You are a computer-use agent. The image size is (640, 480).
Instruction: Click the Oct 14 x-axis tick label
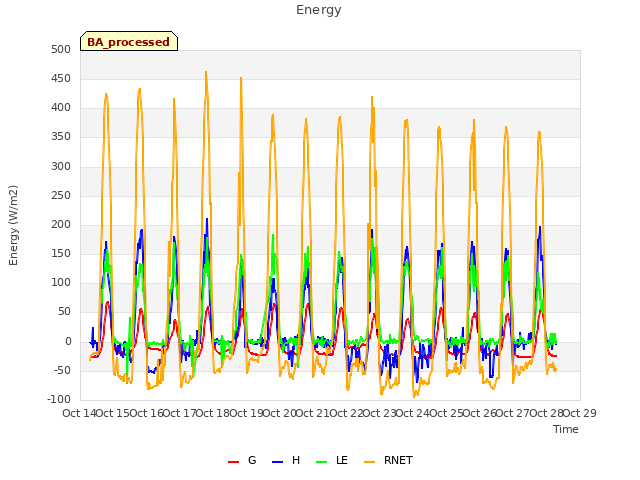79,413
